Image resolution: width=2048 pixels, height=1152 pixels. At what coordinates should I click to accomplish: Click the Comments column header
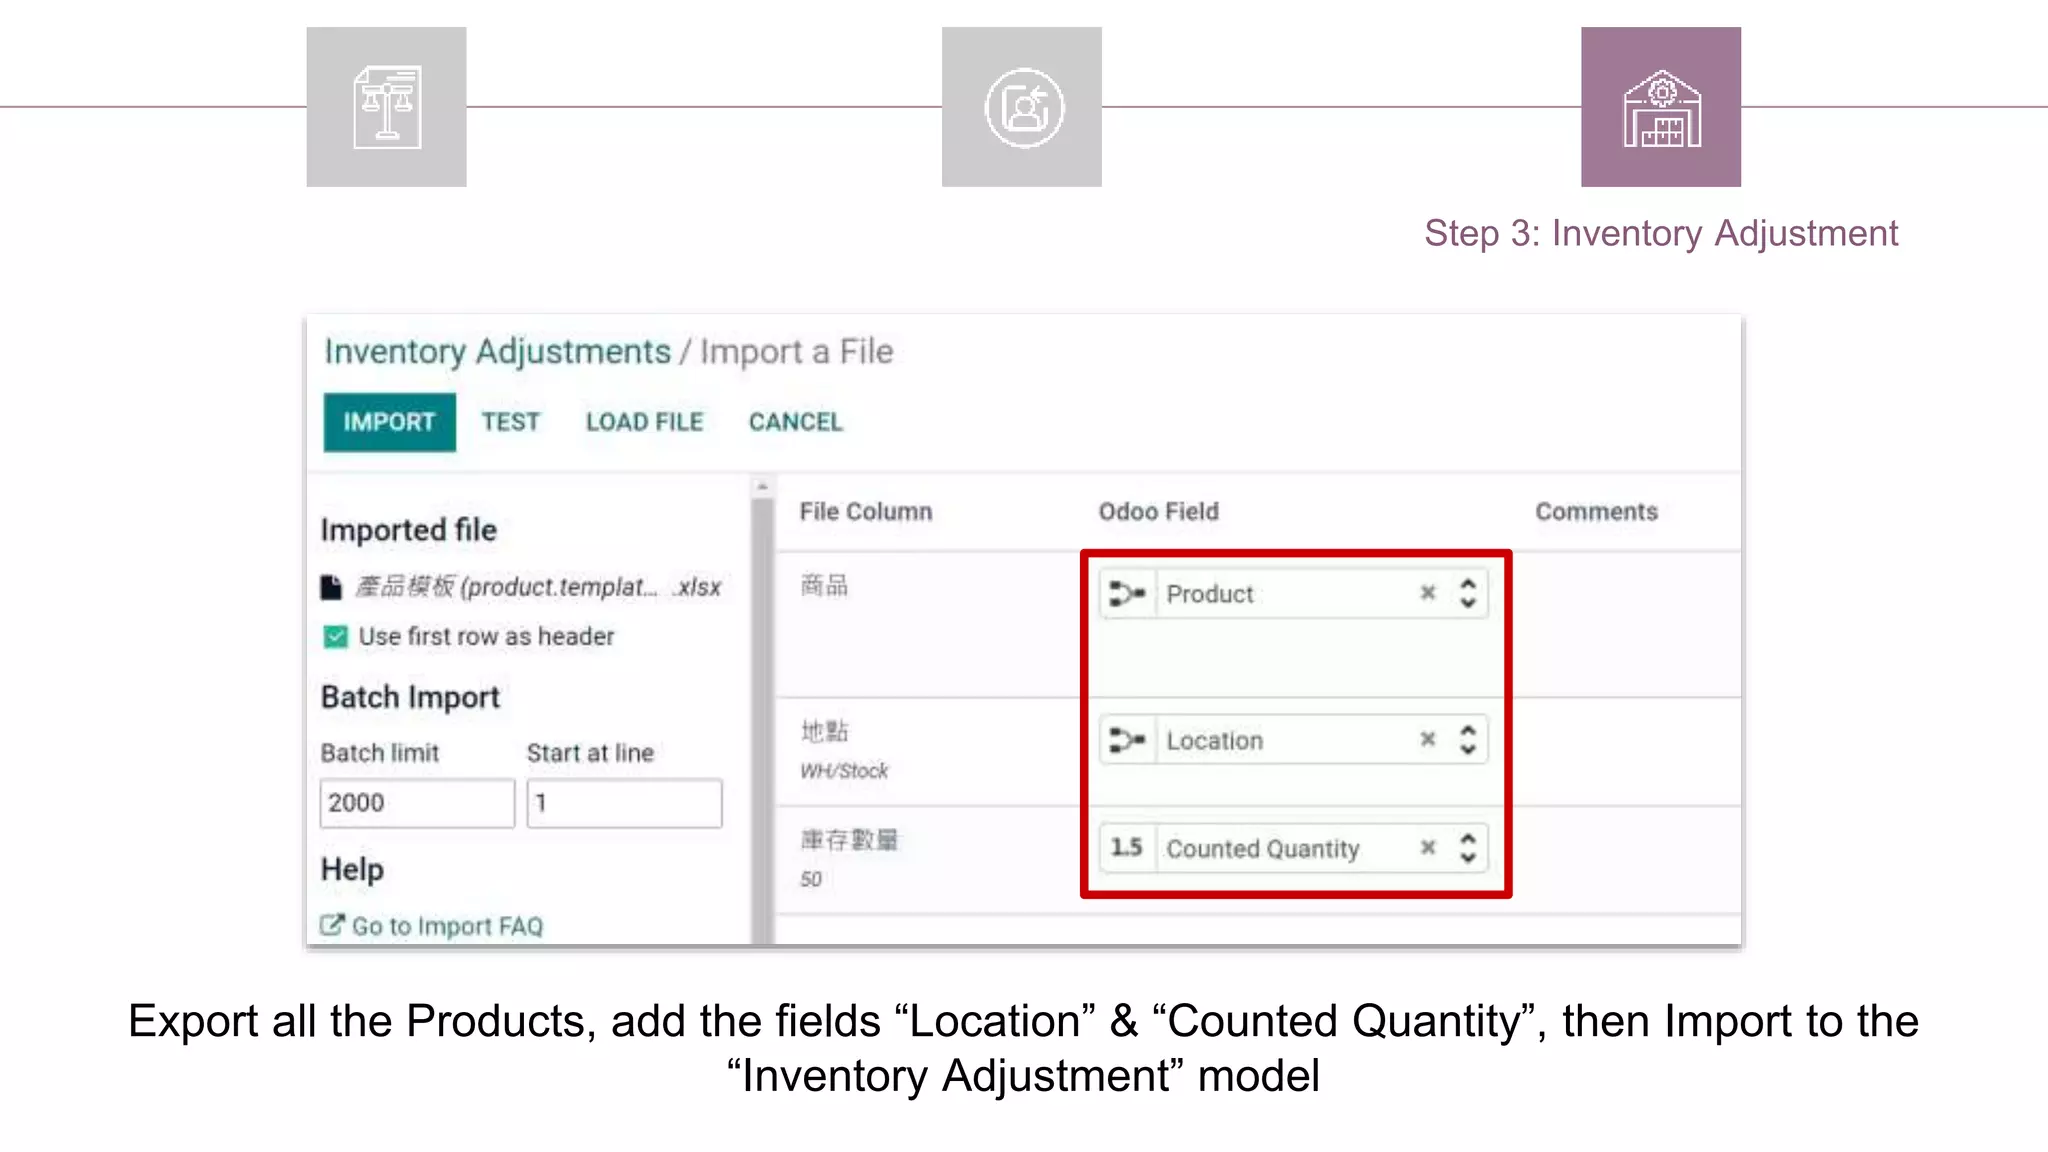pos(1597,512)
